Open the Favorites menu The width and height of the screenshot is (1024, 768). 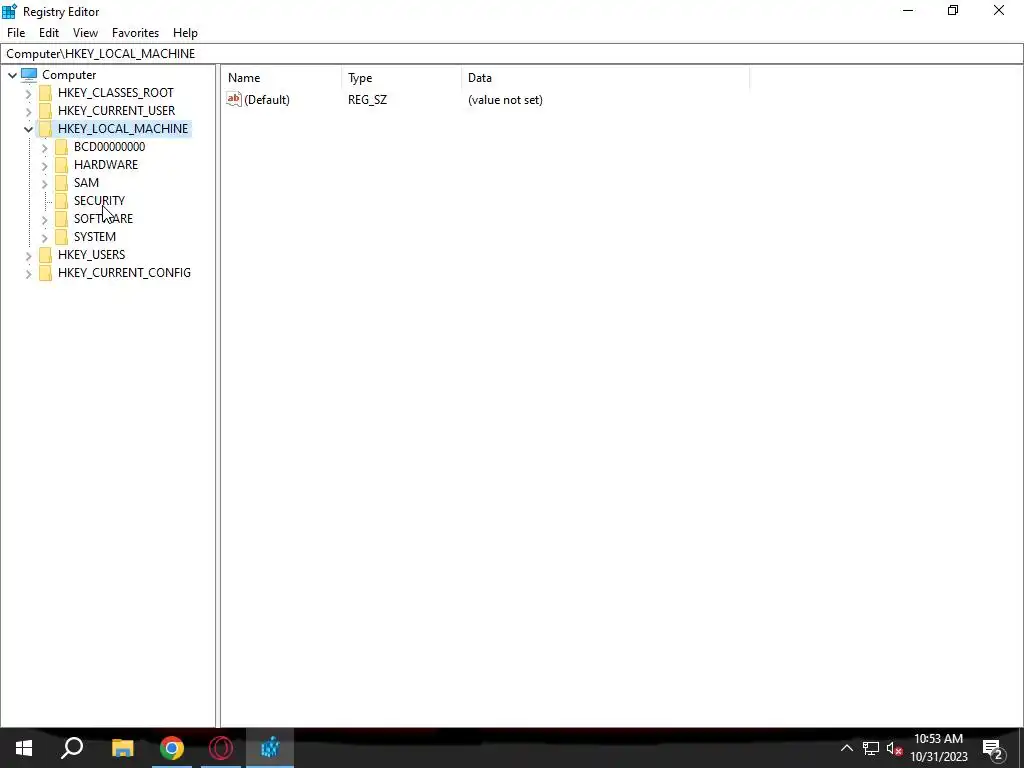[135, 33]
